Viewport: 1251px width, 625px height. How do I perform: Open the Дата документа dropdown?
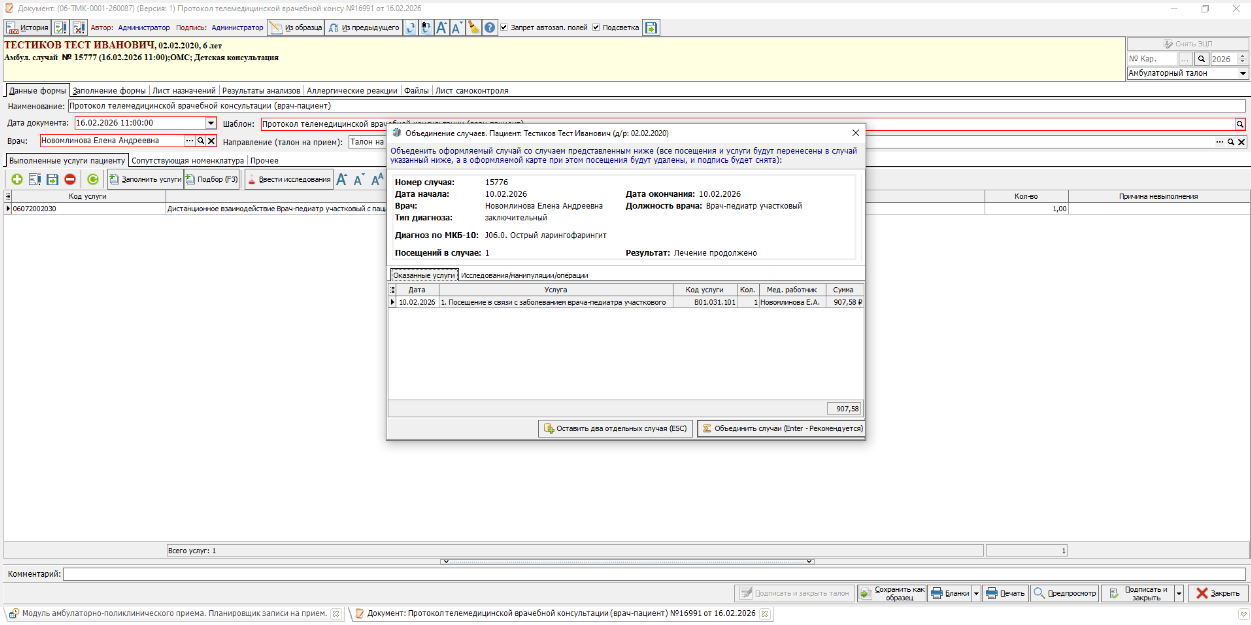(x=211, y=123)
